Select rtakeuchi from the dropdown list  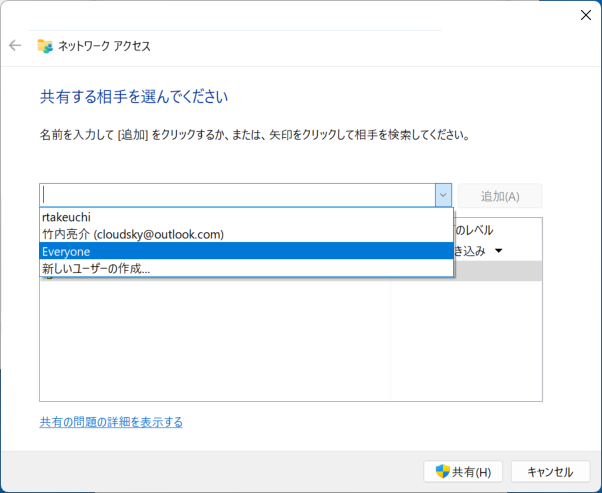[246, 217]
